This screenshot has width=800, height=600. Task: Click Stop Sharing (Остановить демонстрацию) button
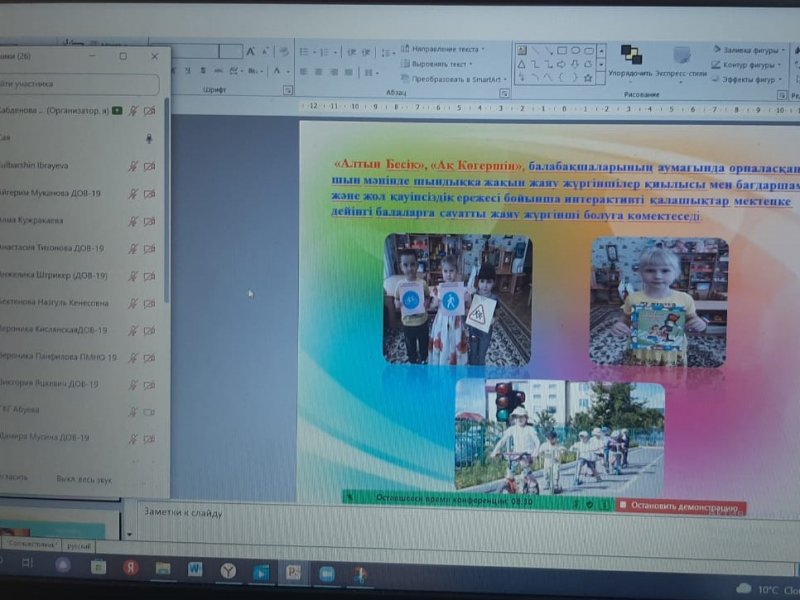tap(682, 508)
